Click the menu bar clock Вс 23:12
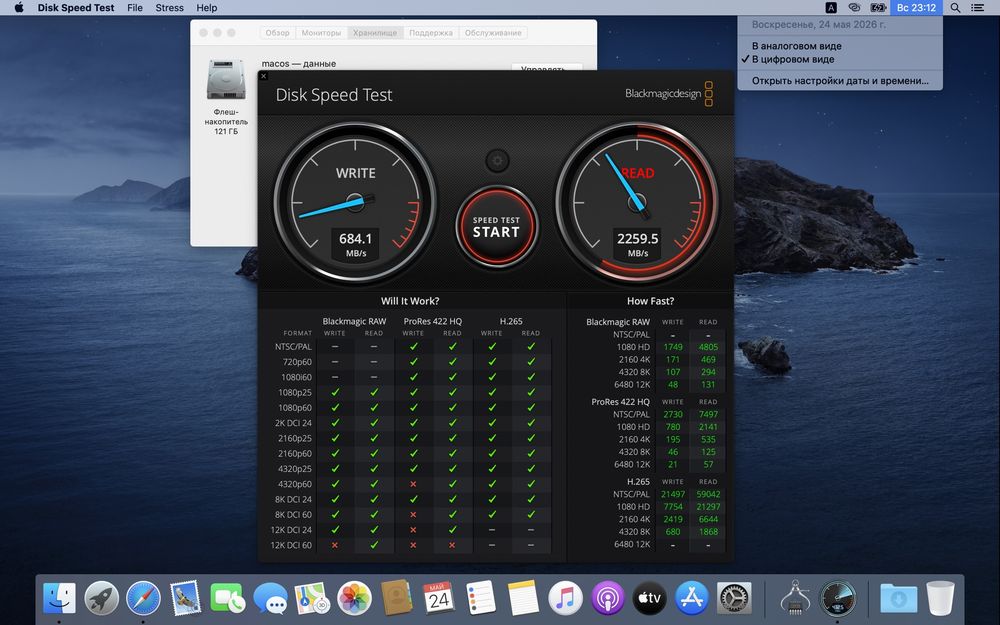Viewport: 1000px width, 625px height. click(916, 8)
